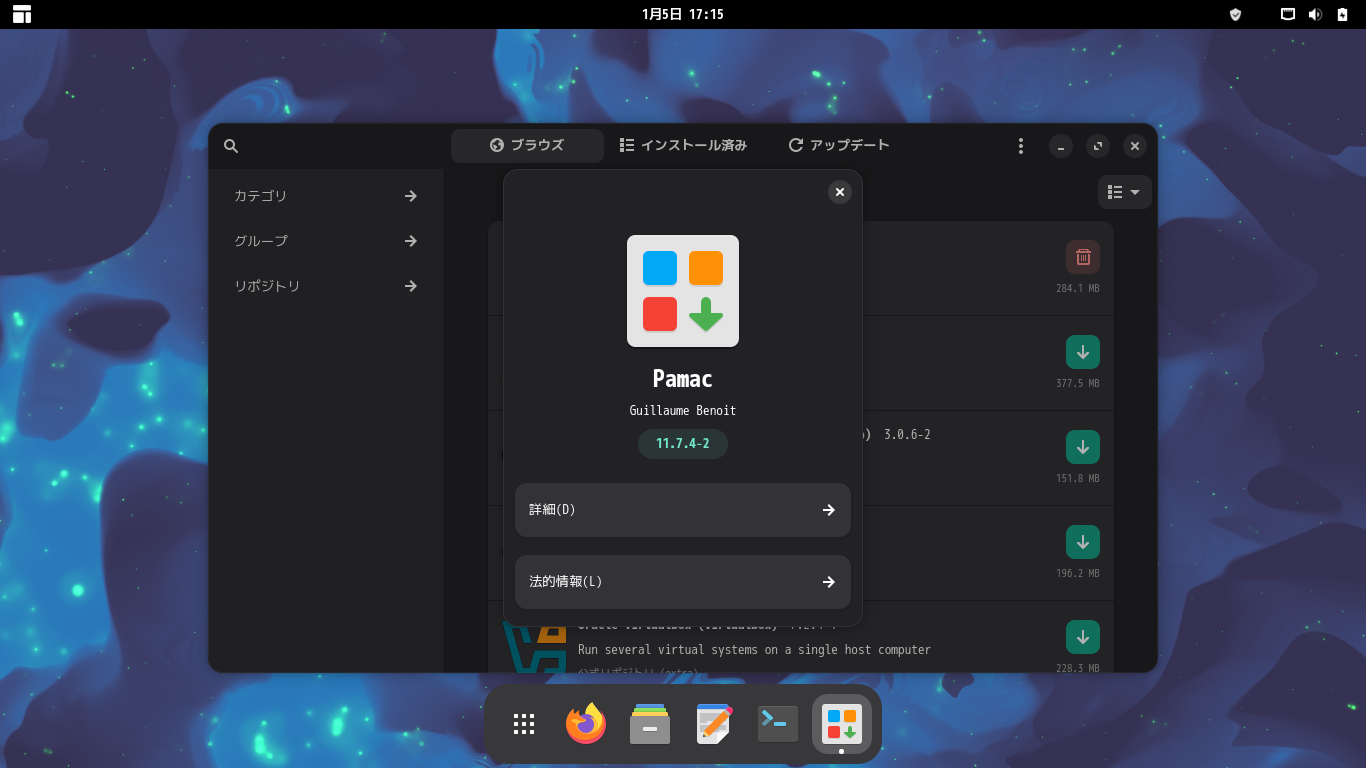Click the "3.0.6-2" version text
Screen dimensions: 1366x768
tap(907, 435)
